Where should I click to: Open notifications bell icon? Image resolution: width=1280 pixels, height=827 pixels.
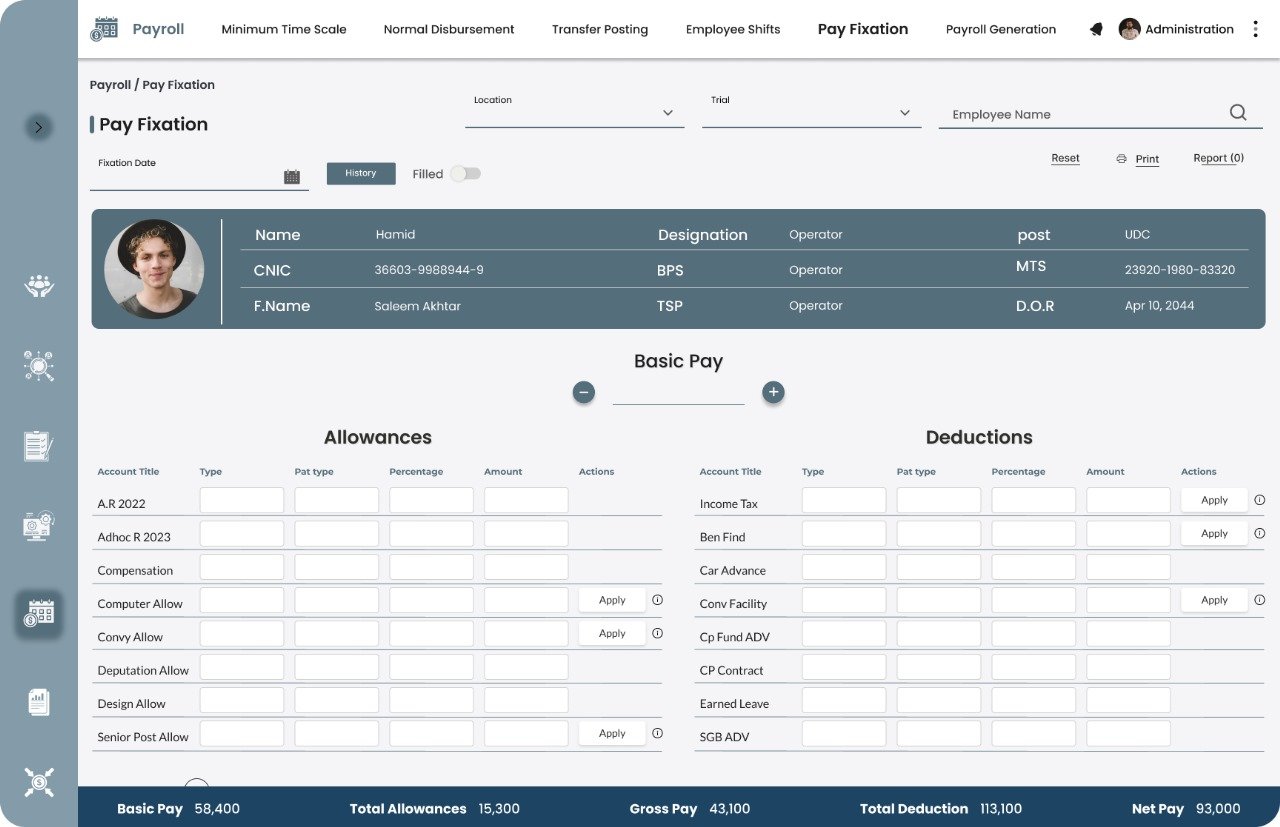coord(1096,29)
